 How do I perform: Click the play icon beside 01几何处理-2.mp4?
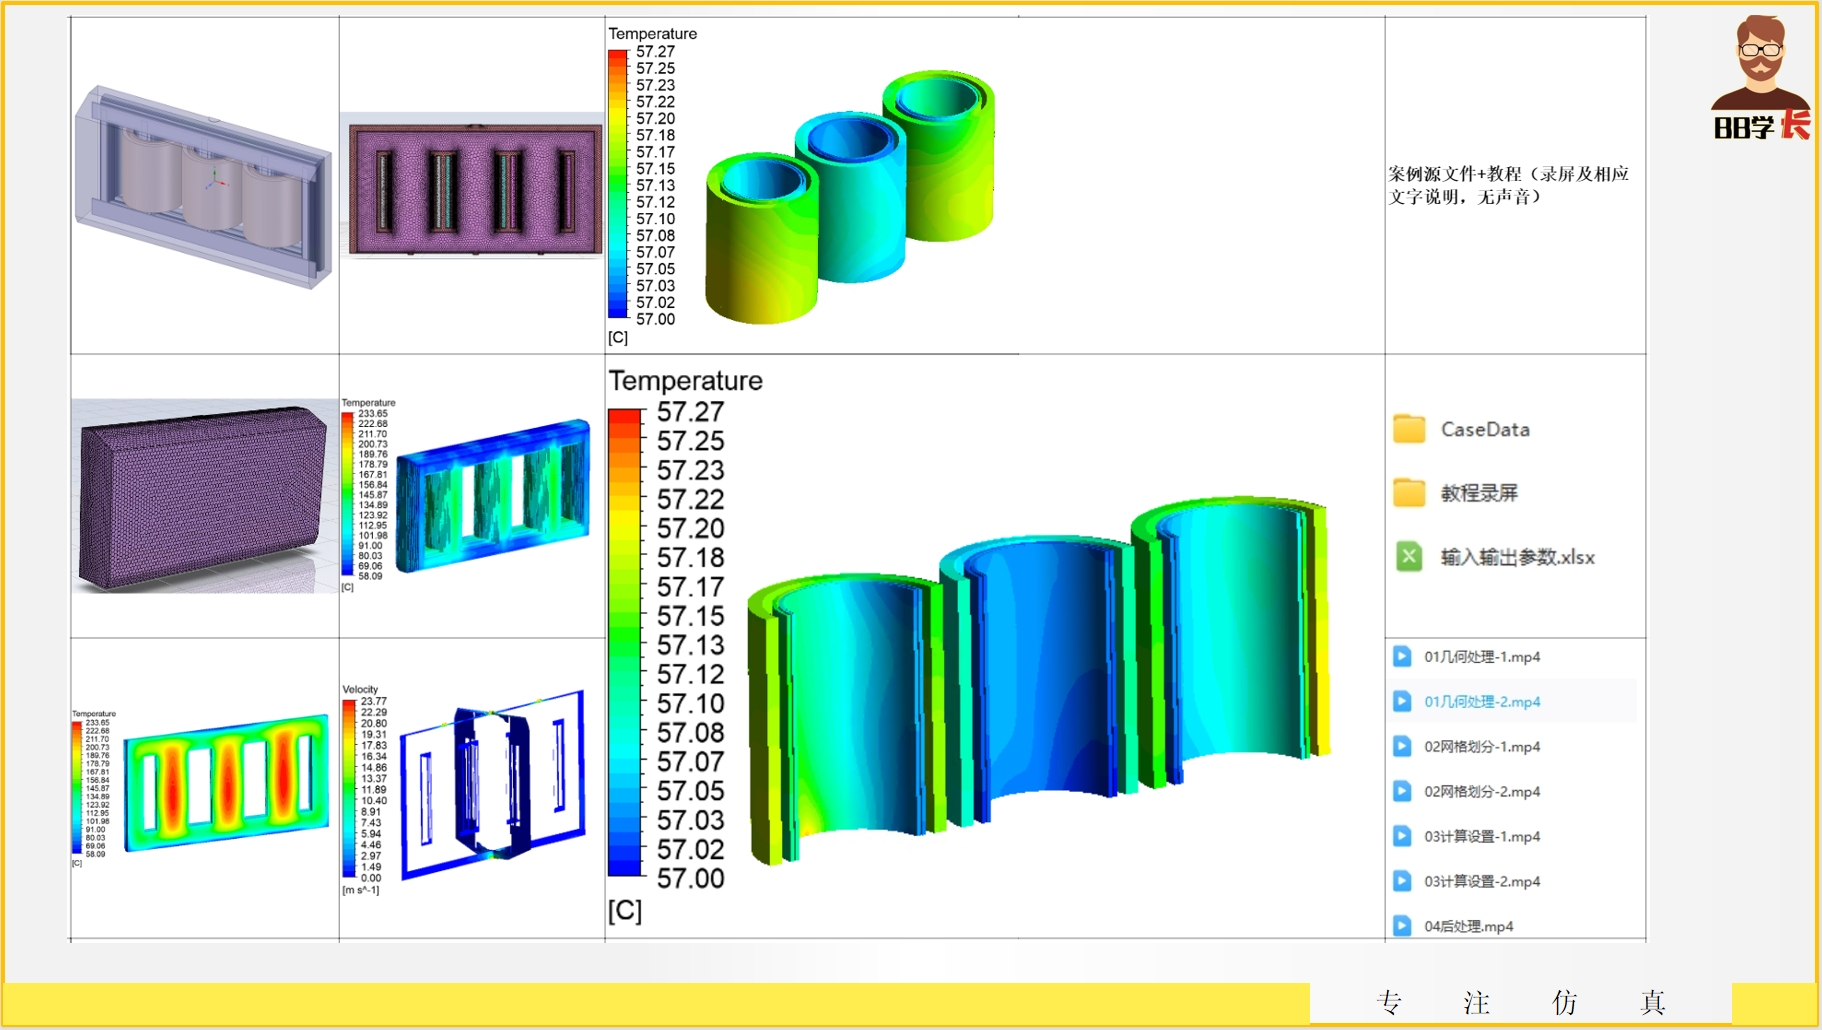point(1402,701)
